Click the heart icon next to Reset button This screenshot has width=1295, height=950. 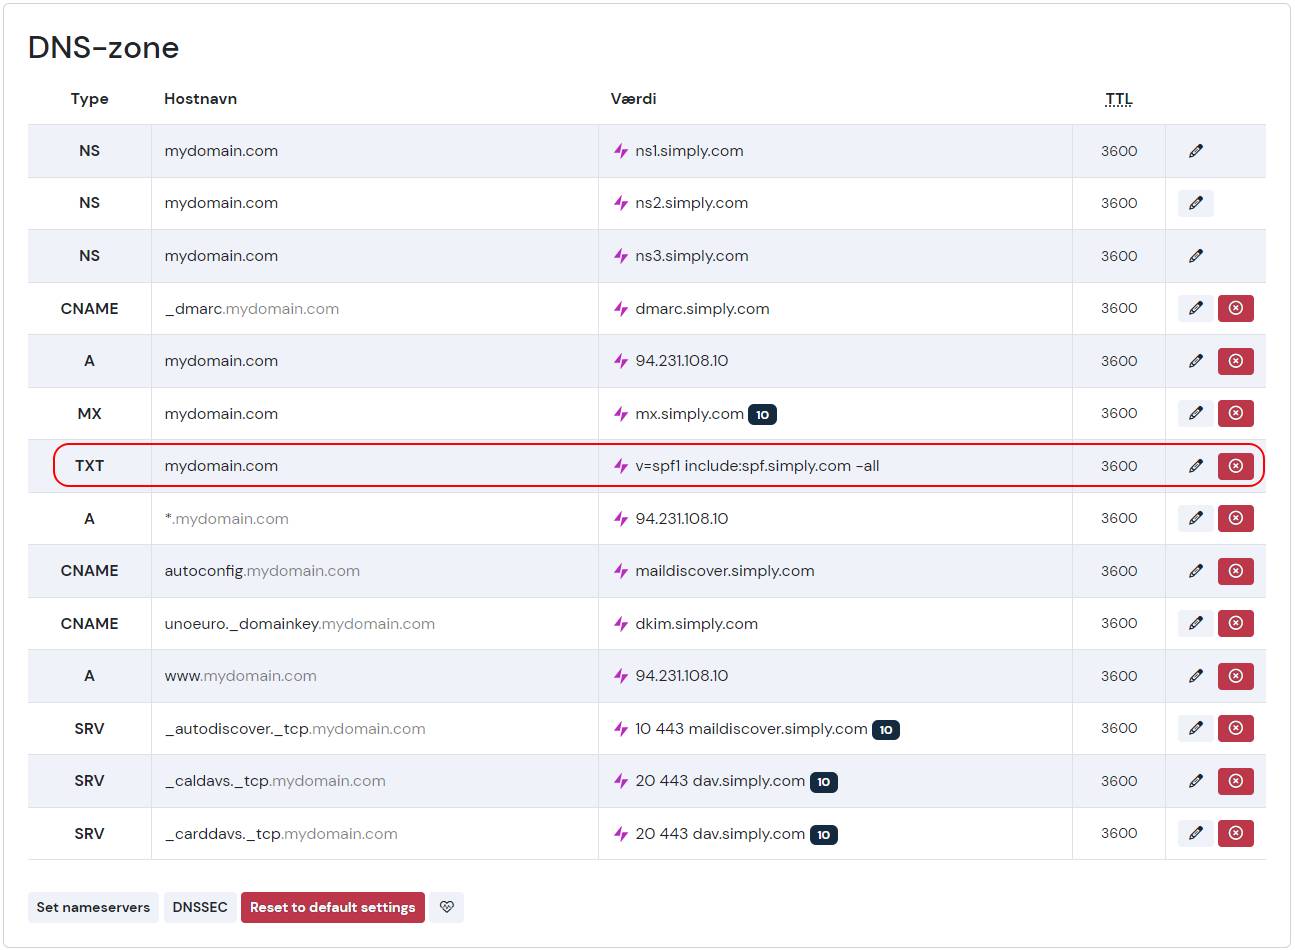447,907
